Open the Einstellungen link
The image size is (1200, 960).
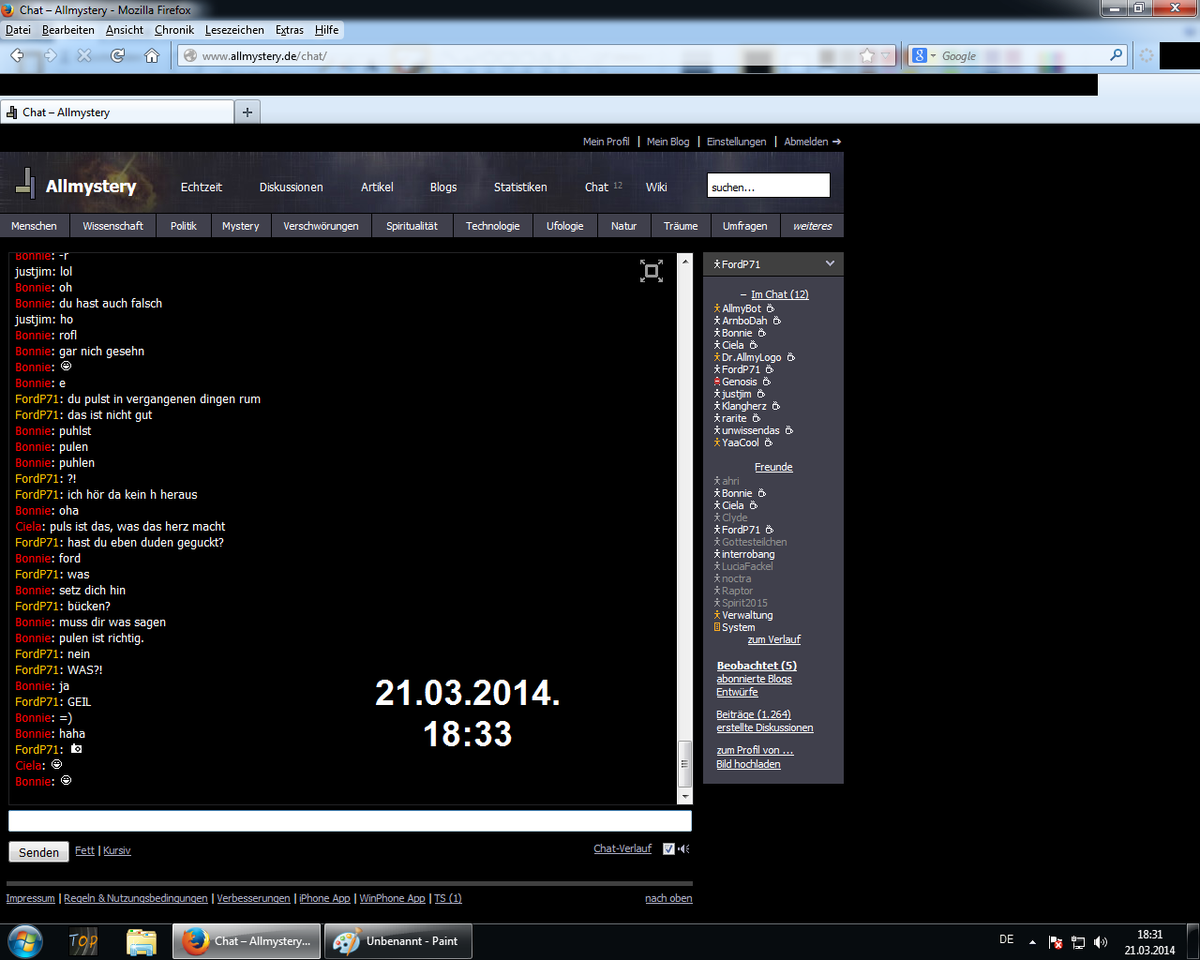click(736, 142)
